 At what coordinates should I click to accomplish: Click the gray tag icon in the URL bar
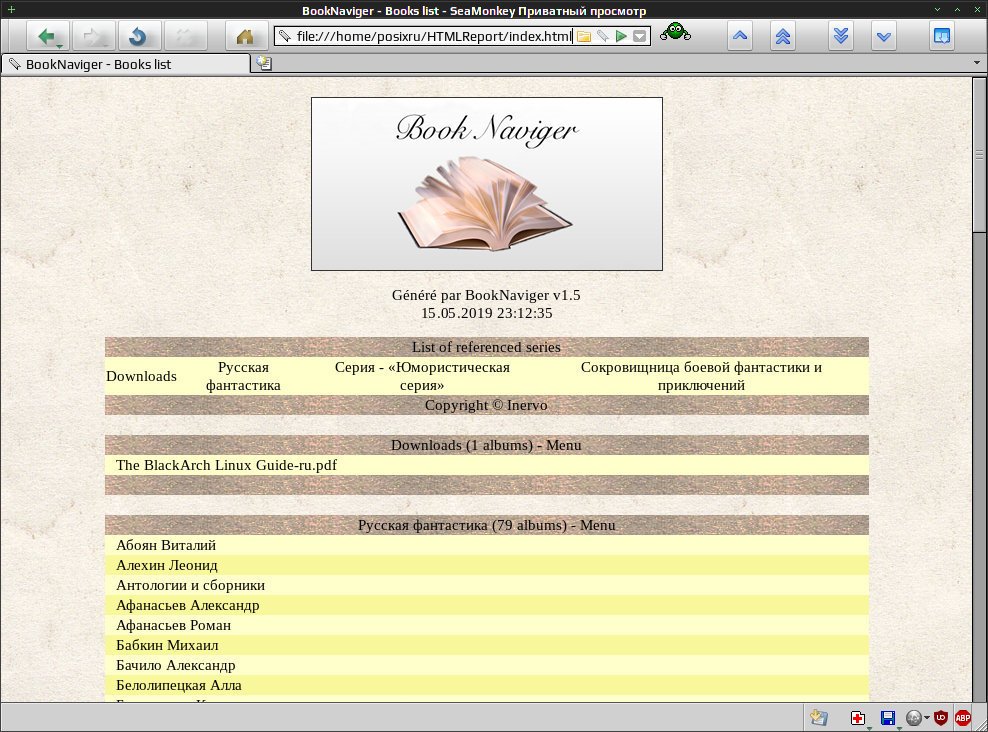pyautogui.click(x=603, y=36)
